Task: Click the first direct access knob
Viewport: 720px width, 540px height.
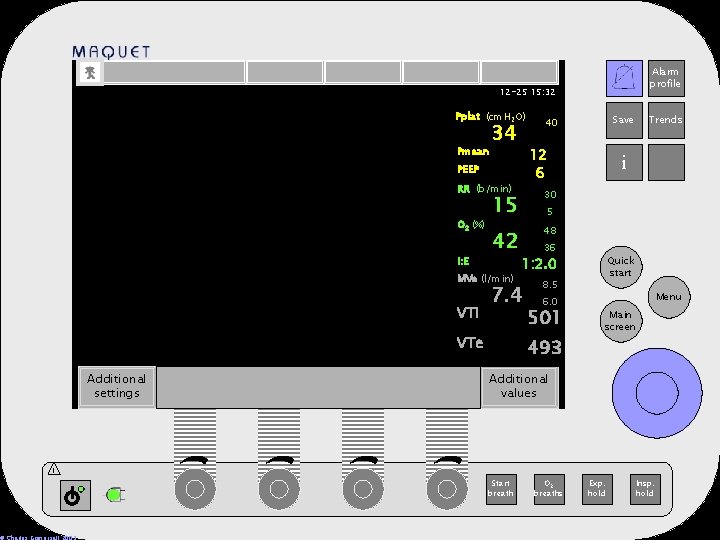Action: click(x=195, y=489)
